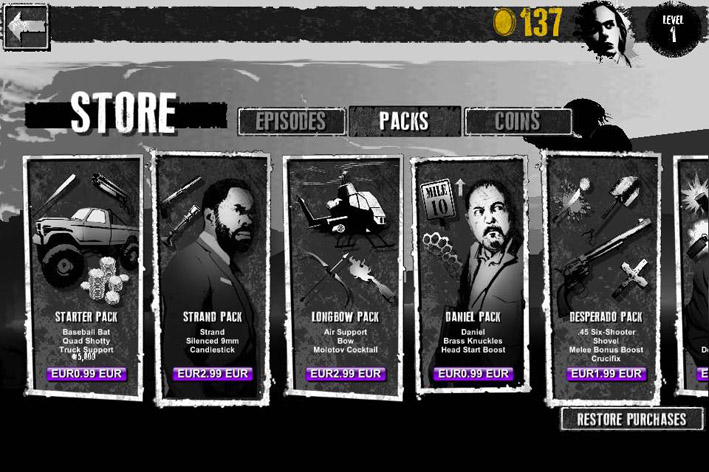Tap the gold coin balance icon

pos(505,22)
